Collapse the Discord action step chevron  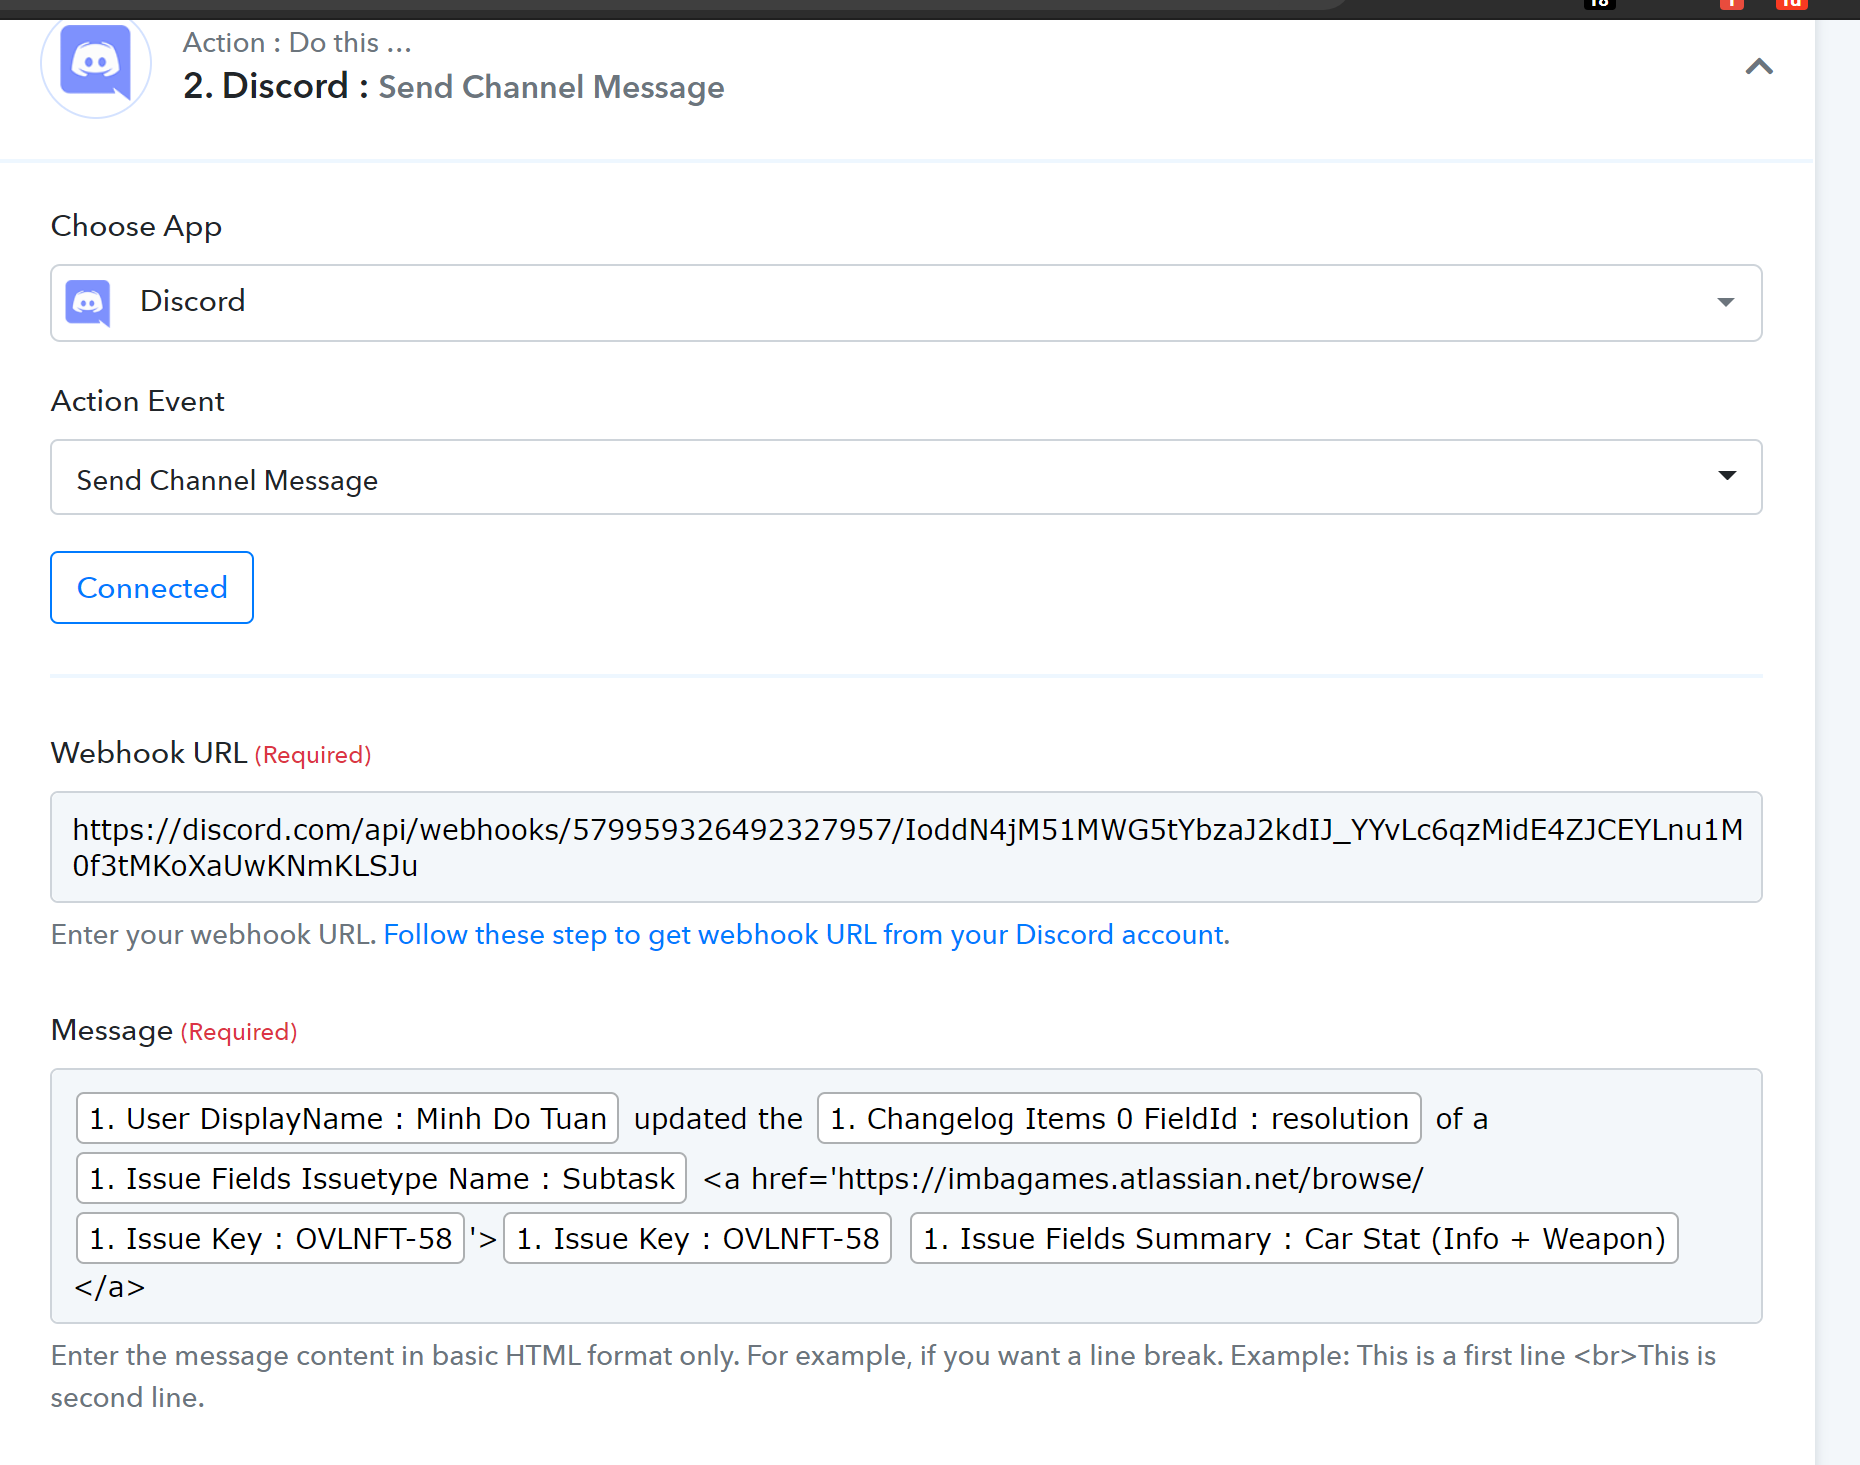(1759, 67)
